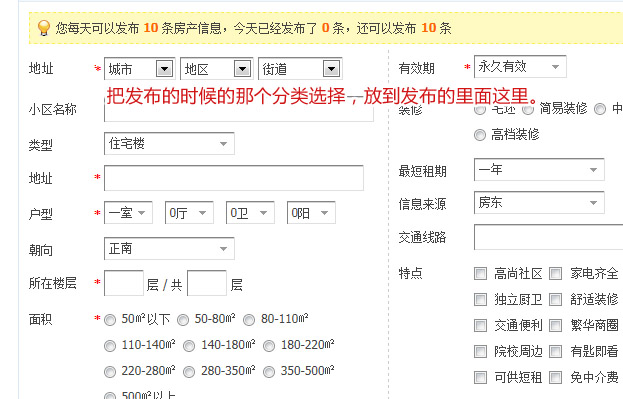Click the 地址 address text field
623x399 pixels.
click(234, 178)
